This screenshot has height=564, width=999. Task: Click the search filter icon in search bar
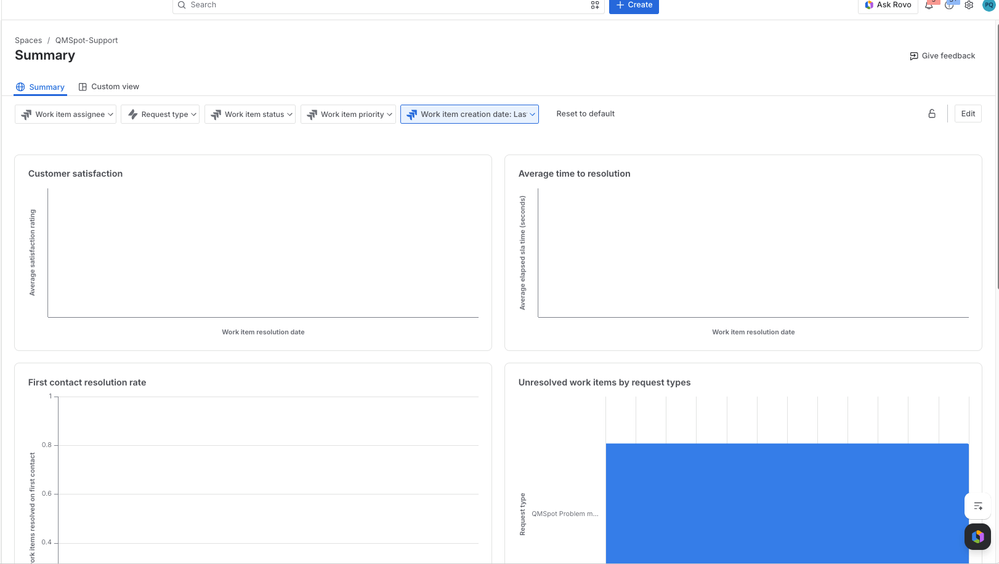click(594, 5)
